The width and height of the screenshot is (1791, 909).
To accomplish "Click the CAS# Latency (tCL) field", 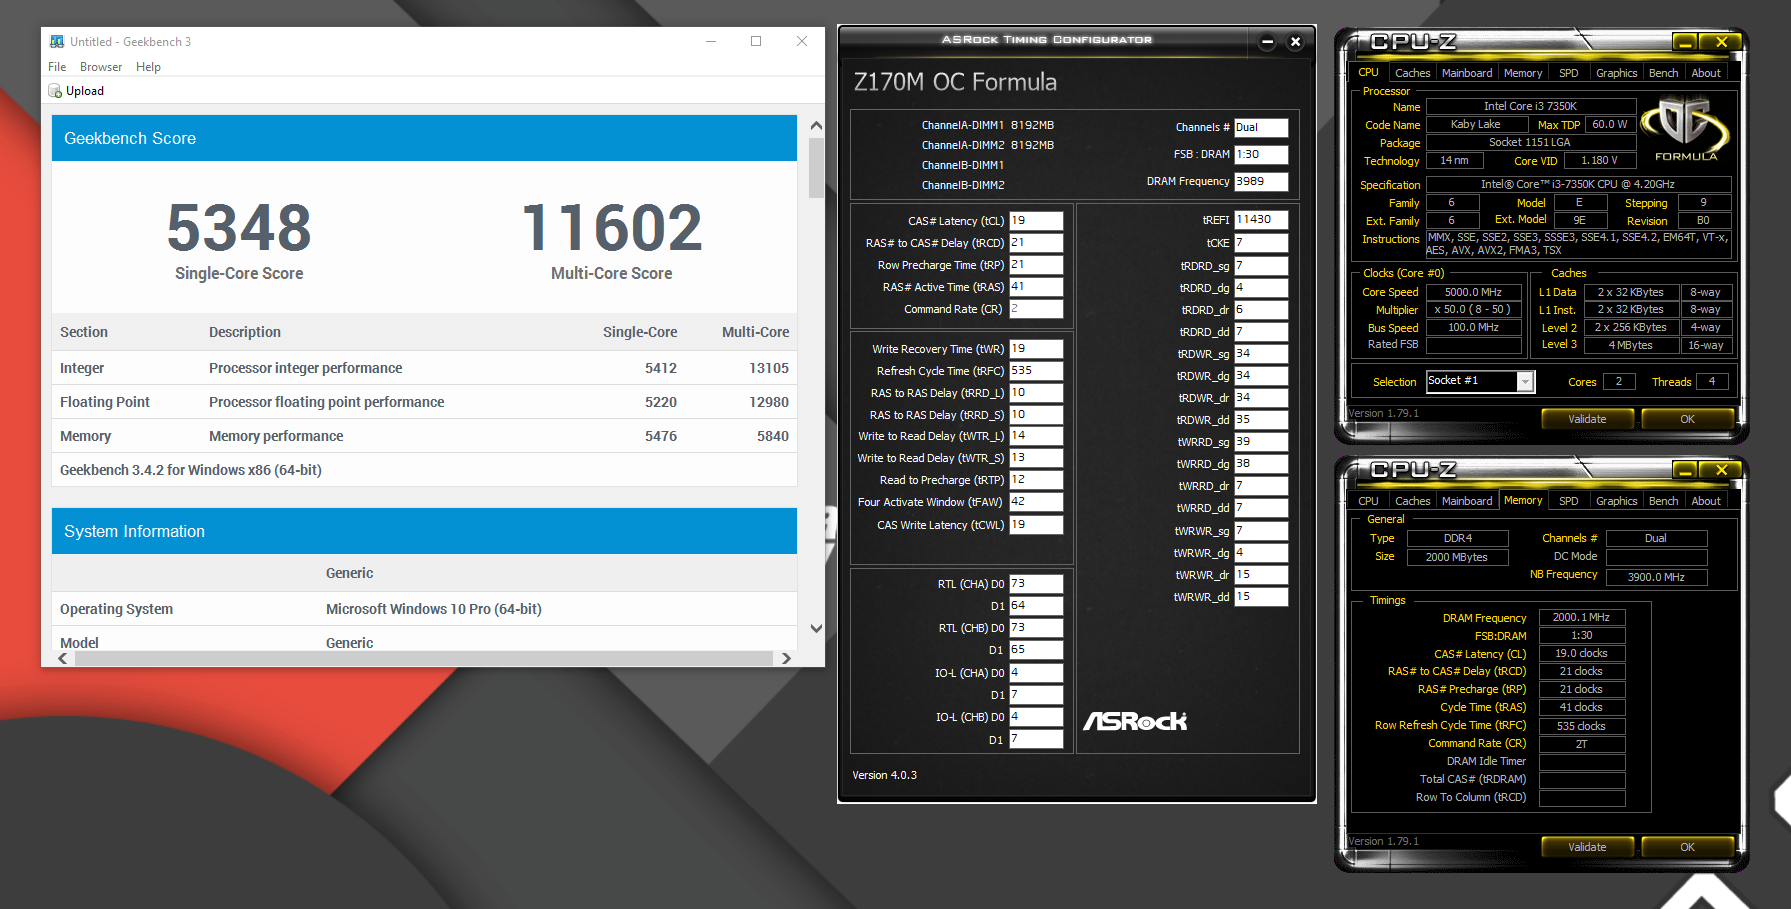I will 1036,221.
